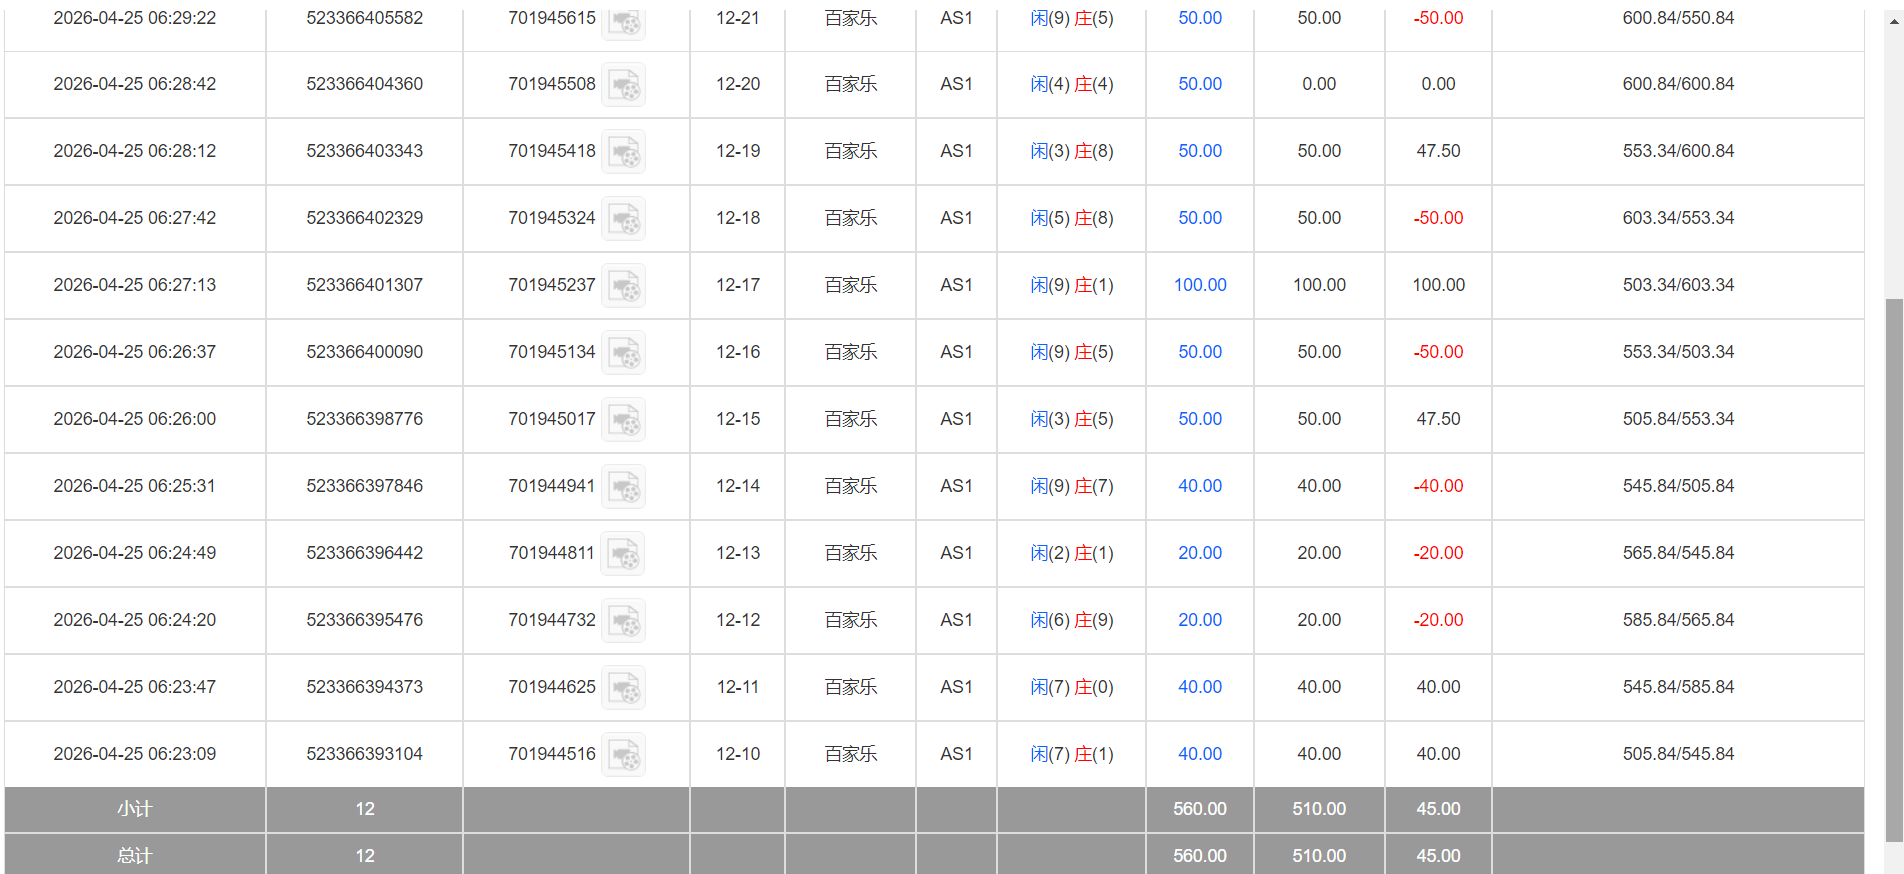
Task: View the replay icon for 701944625
Action: click(623, 688)
